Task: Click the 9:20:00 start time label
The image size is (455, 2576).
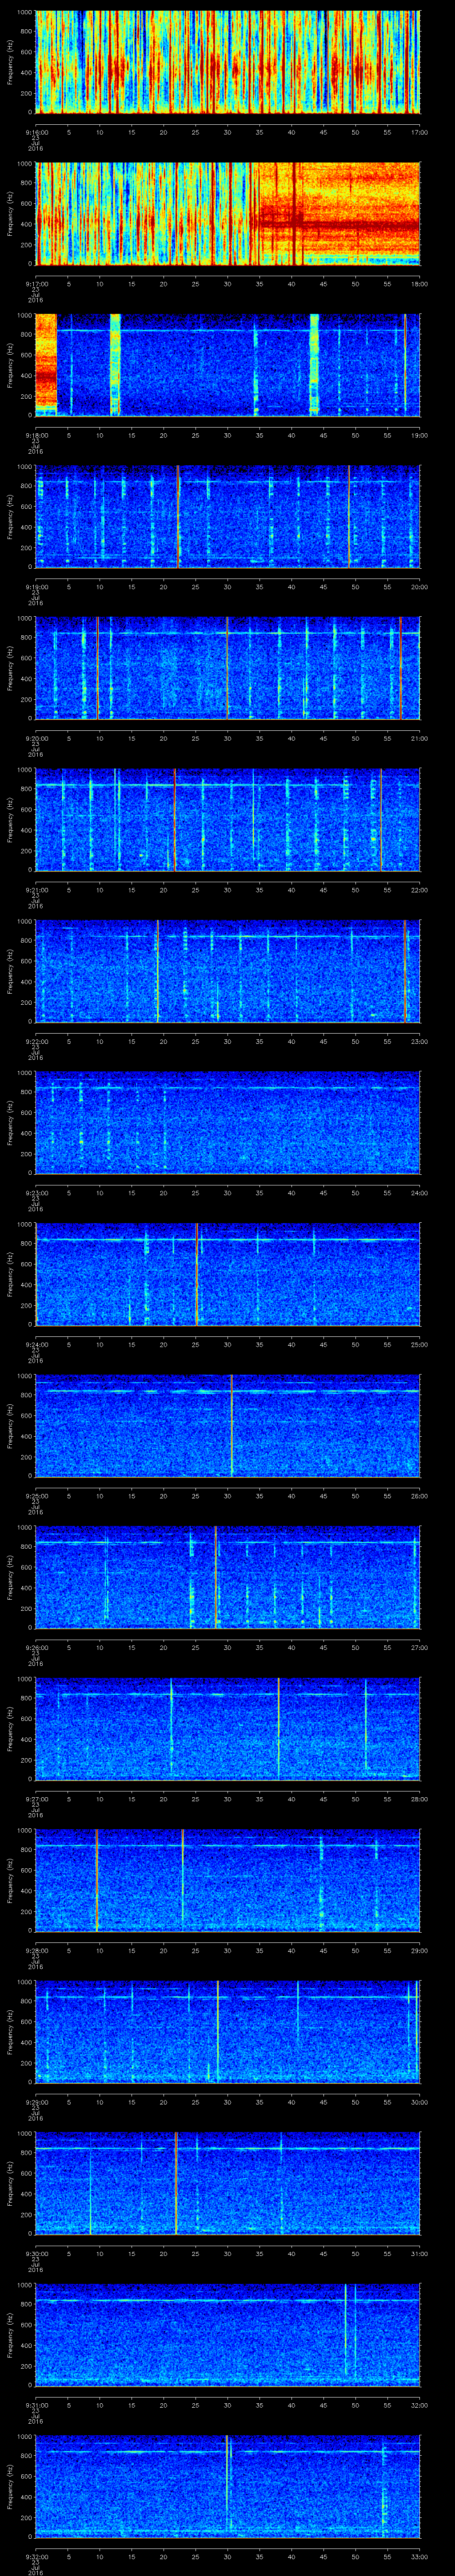Action: point(36,738)
